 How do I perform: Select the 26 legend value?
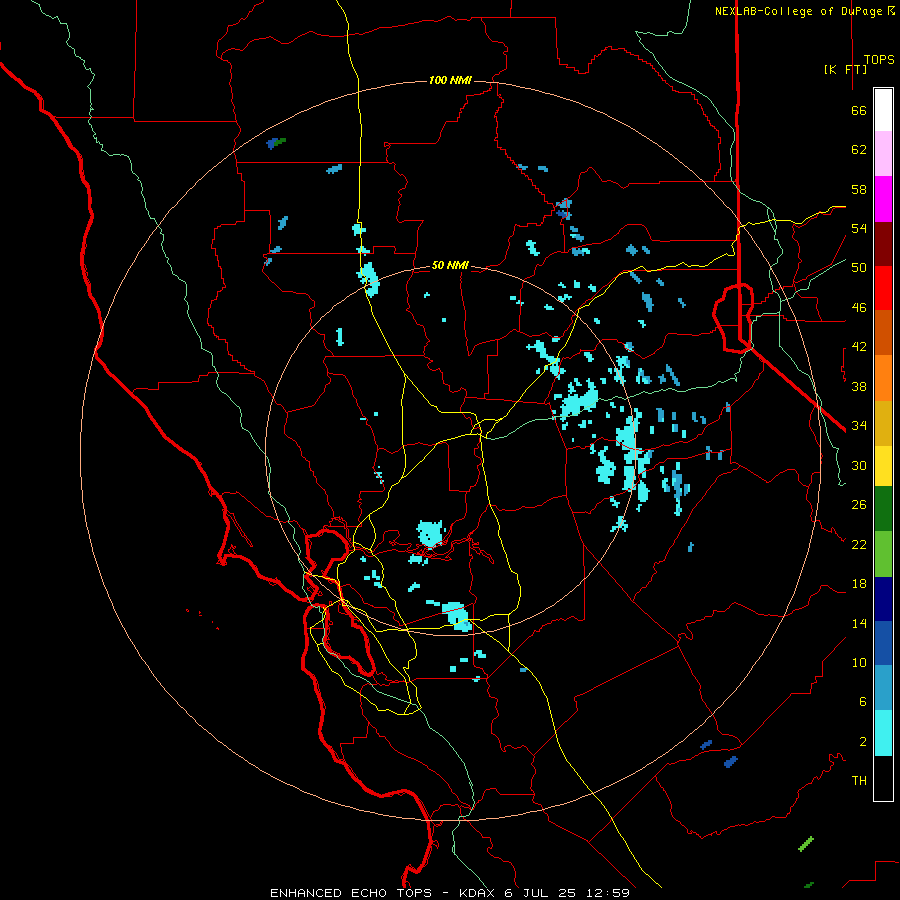point(859,505)
